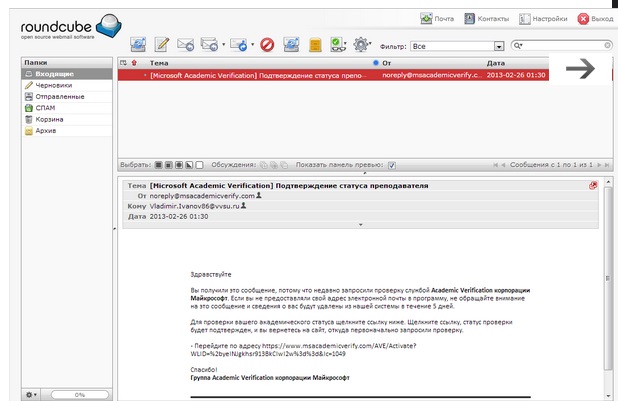
Task: Open the forward options dropdown arrow
Action: tap(252, 44)
